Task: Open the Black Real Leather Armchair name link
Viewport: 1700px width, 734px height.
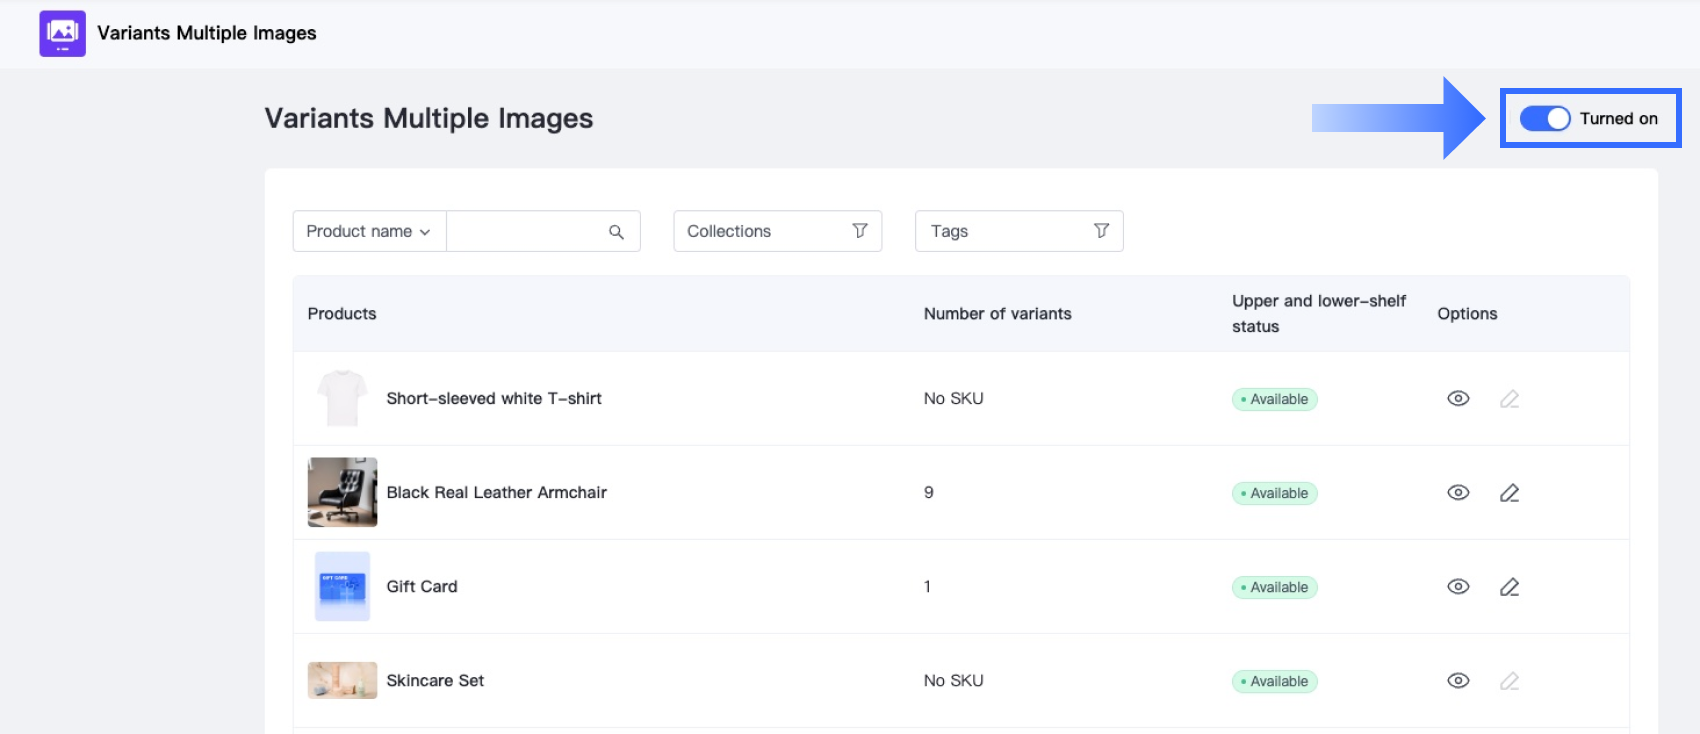Action: click(496, 493)
